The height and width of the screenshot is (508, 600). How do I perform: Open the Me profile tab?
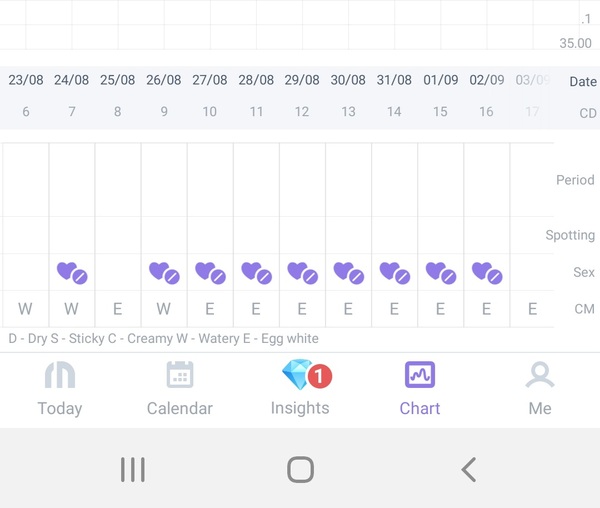pos(540,389)
